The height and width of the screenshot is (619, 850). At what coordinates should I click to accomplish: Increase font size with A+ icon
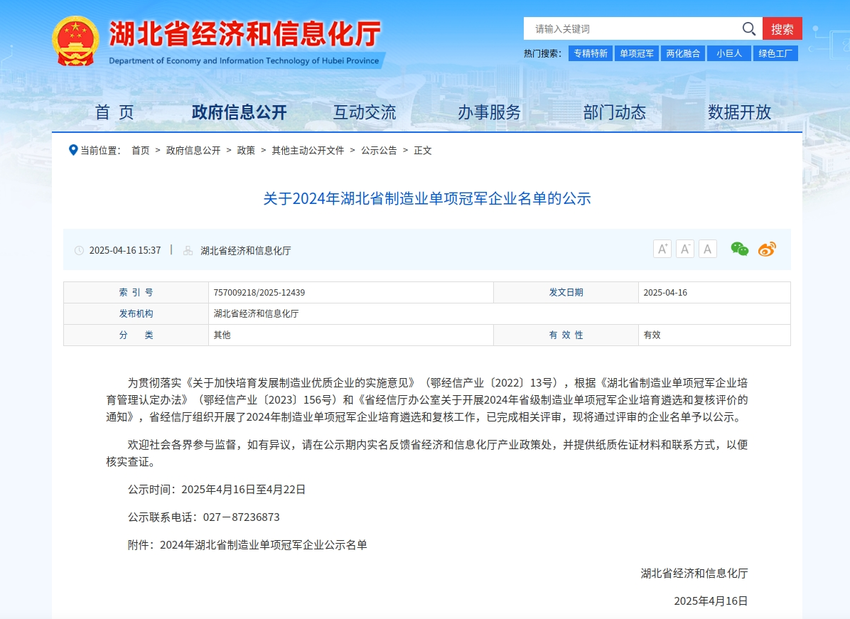(x=662, y=249)
